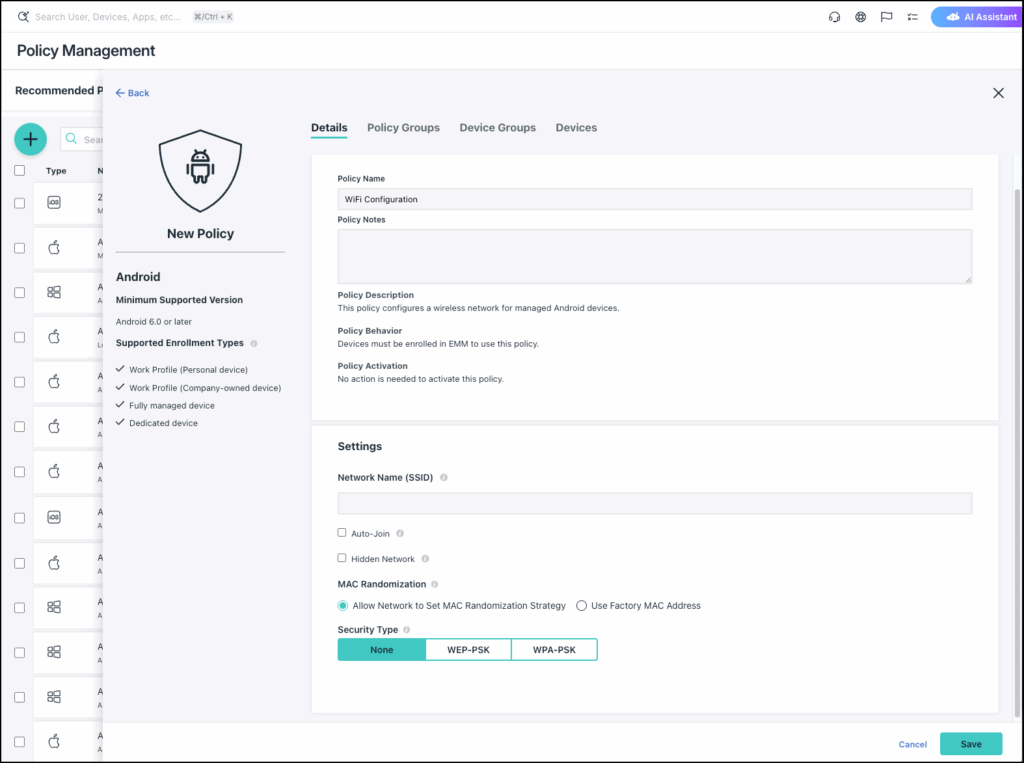Select Allow Network to Set MAC Randomization Strategy
The image size is (1024, 763).
(343, 606)
